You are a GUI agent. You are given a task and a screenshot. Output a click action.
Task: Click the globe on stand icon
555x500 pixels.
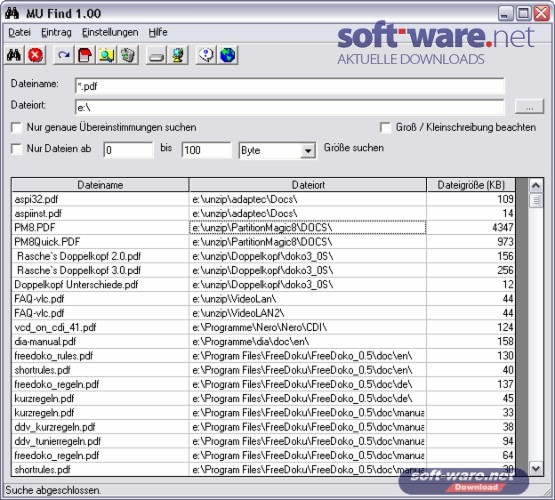(x=178, y=55)
